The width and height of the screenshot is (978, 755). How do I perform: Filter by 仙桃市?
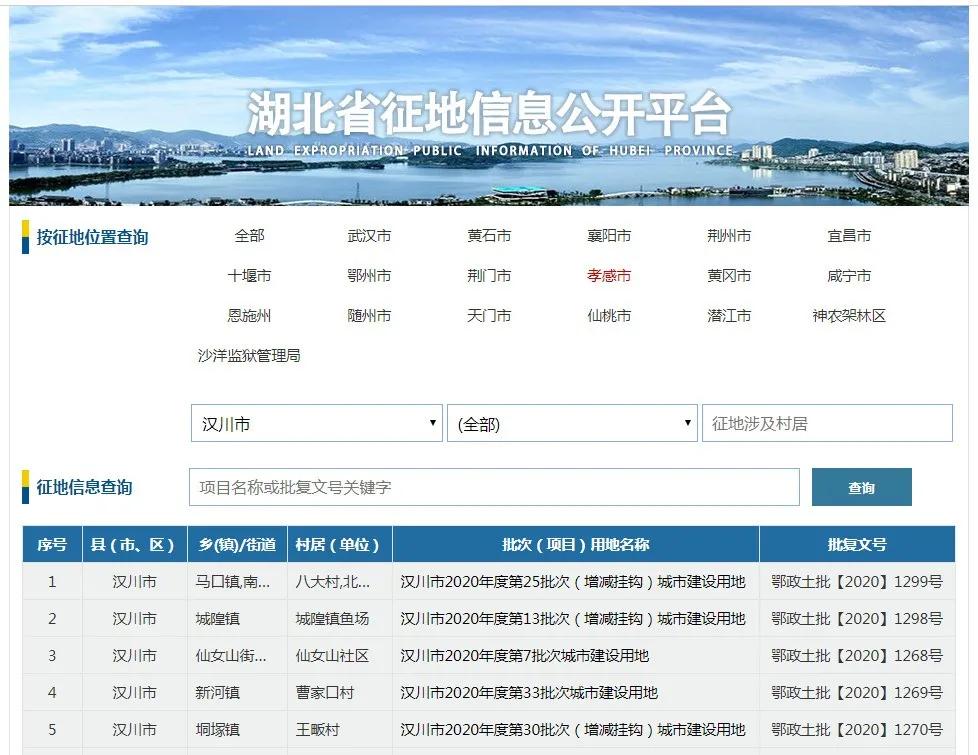(x=609, y=316)
